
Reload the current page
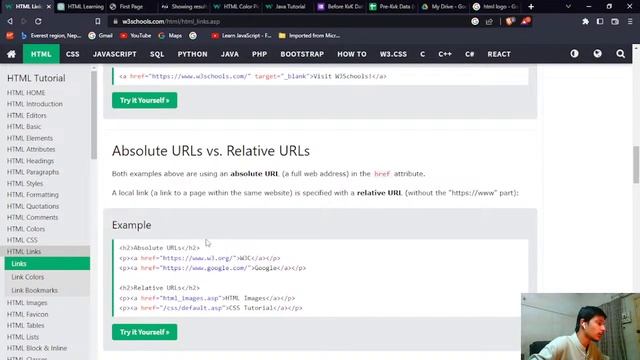click(38, 21)
